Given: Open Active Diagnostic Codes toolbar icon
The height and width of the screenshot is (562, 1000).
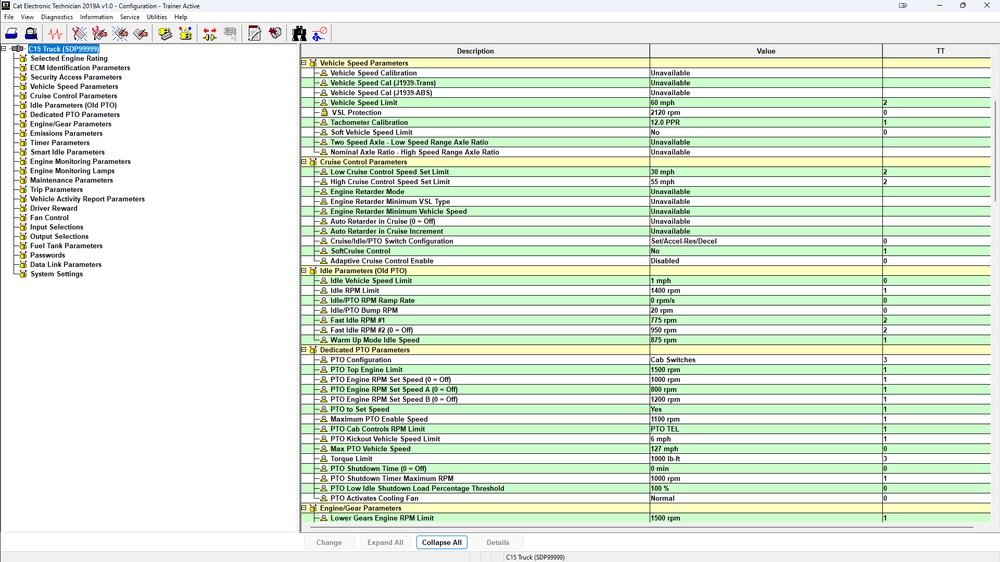Looking at the screenshot, I should [79, 33].
